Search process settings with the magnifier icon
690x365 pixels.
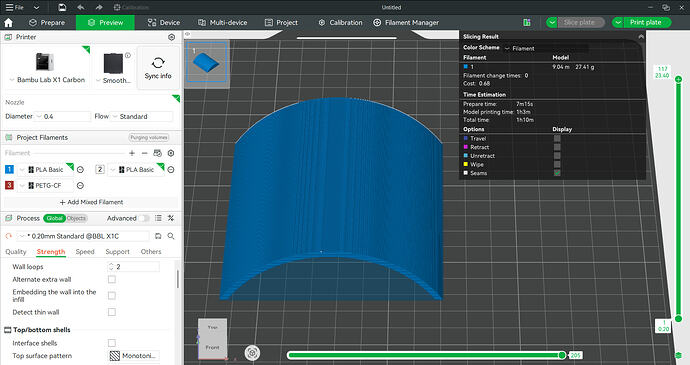tap(171, 236)
